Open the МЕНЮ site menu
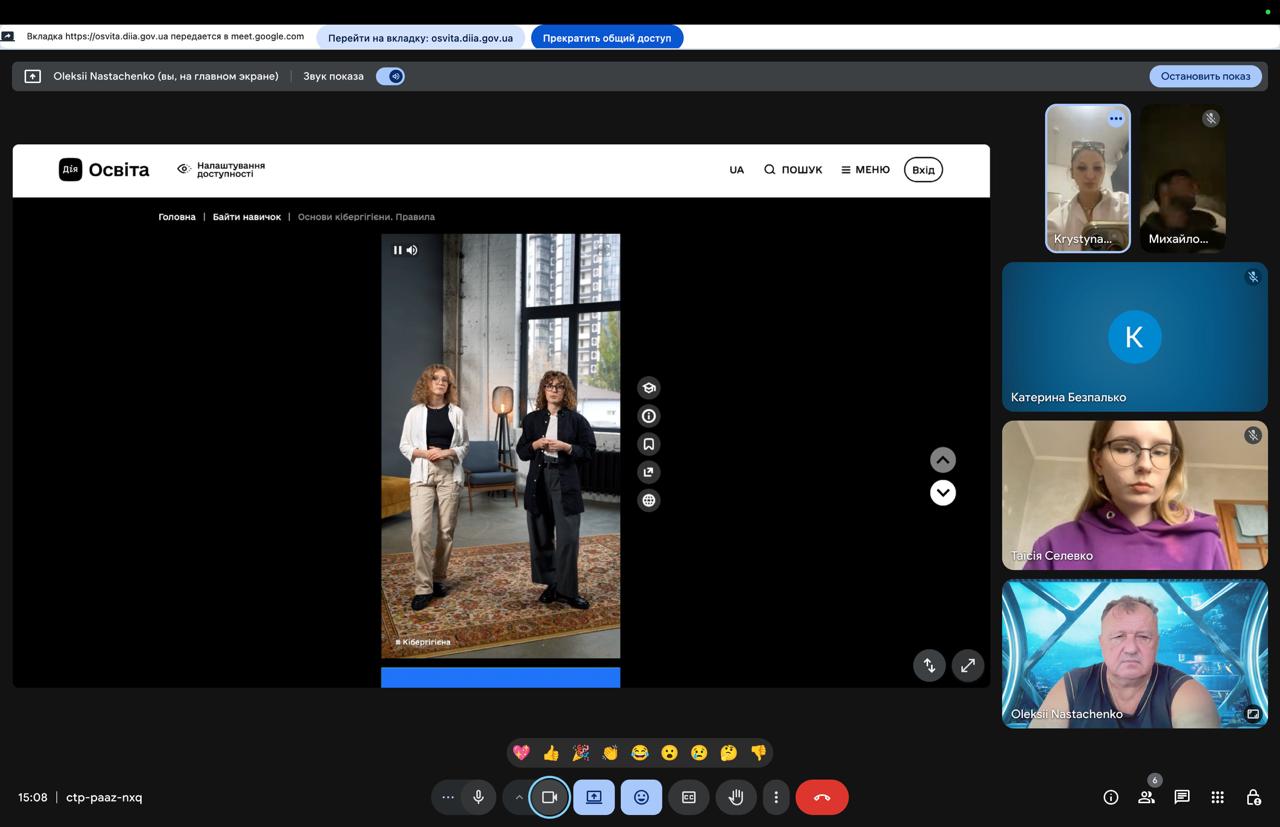This screenshot has width=1280, height=827. click(x=865, y=170)
